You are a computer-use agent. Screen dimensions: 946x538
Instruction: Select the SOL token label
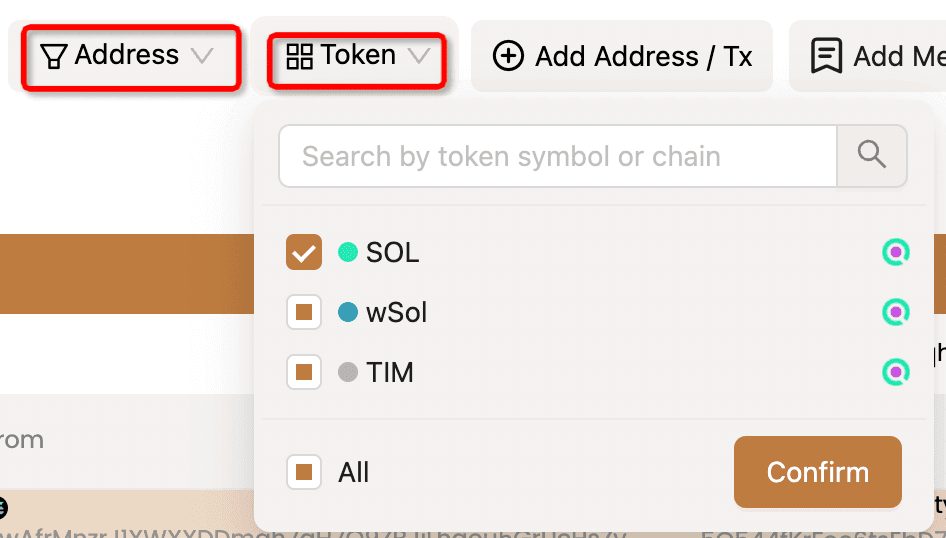point(392,253)
